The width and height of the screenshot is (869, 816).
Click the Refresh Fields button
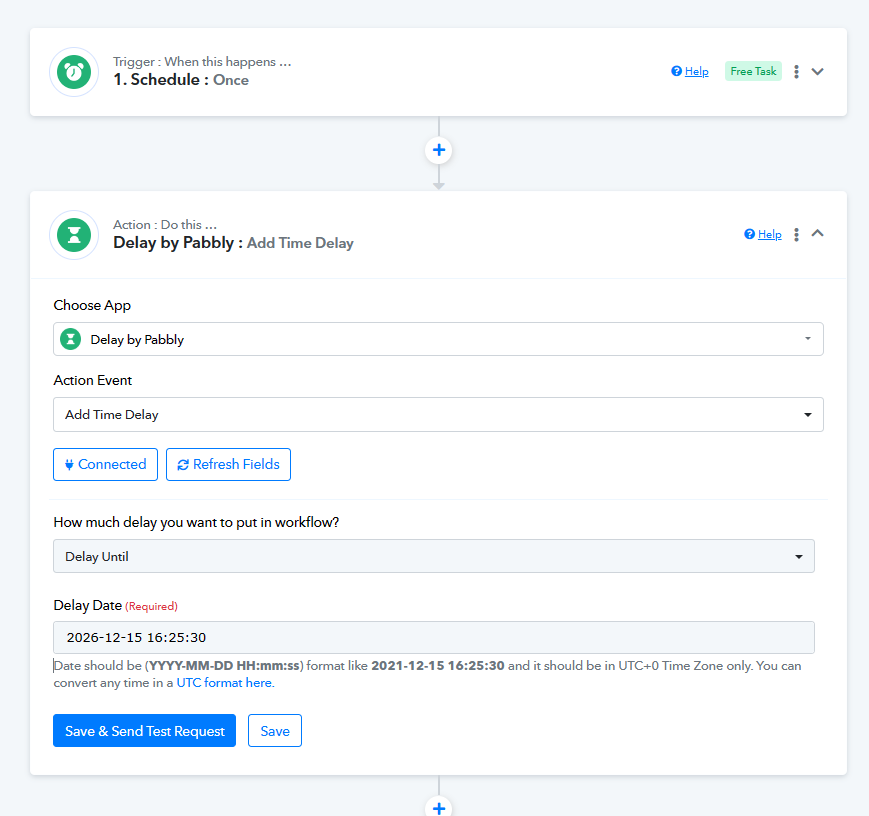(x=228, y=465)
